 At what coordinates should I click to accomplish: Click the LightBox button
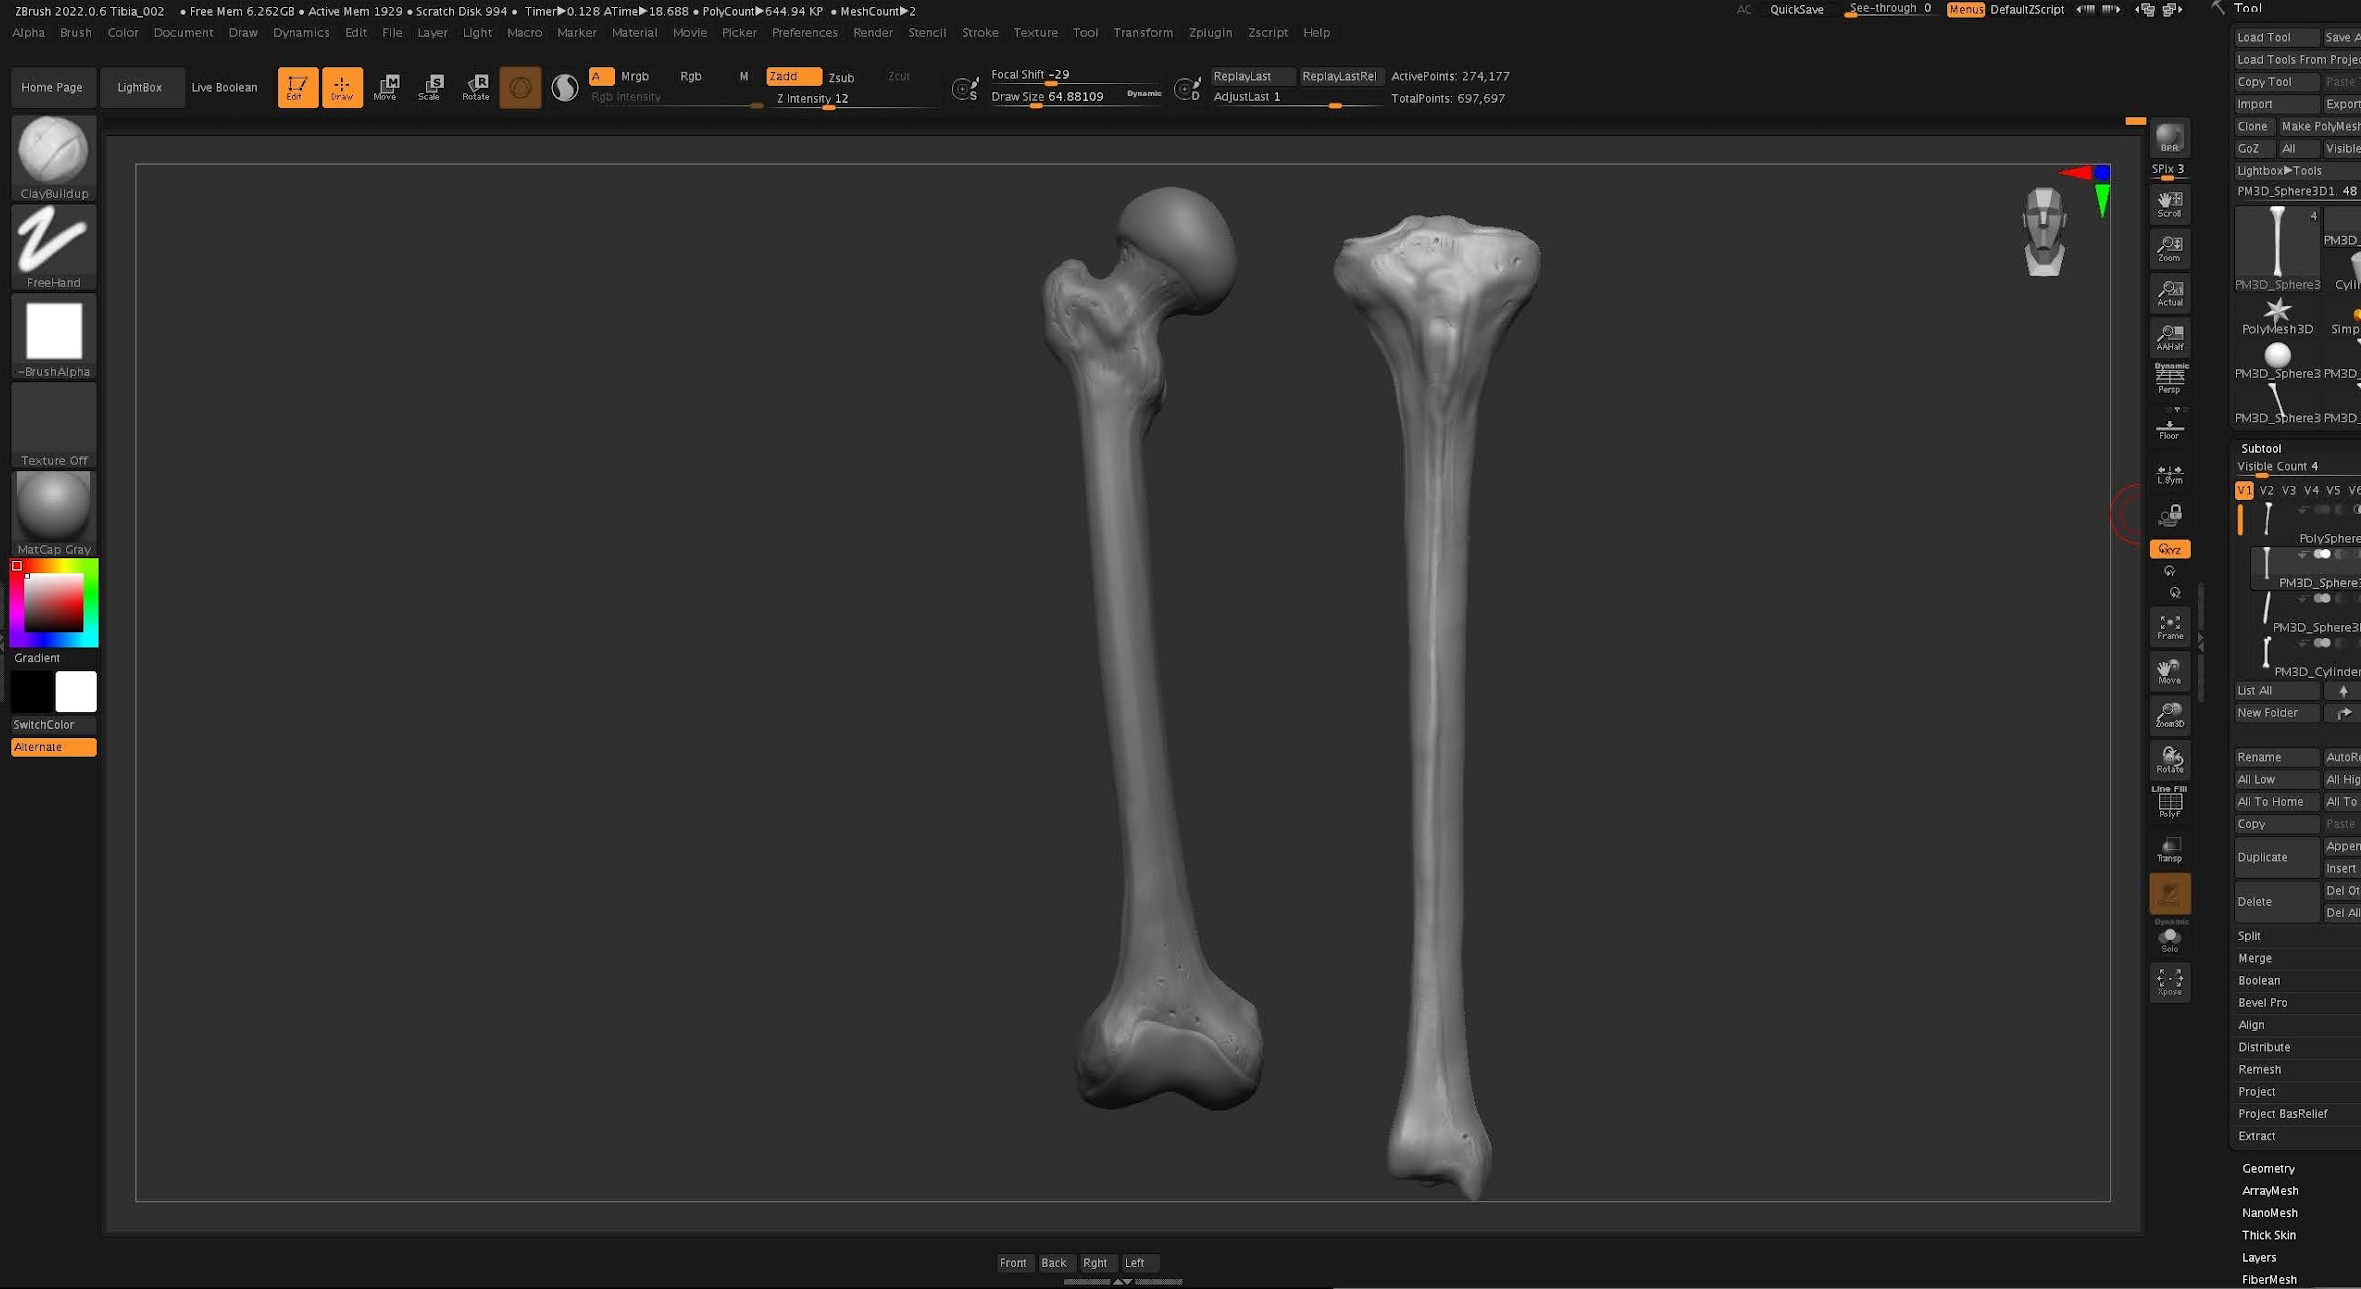[x=139, y=87]
